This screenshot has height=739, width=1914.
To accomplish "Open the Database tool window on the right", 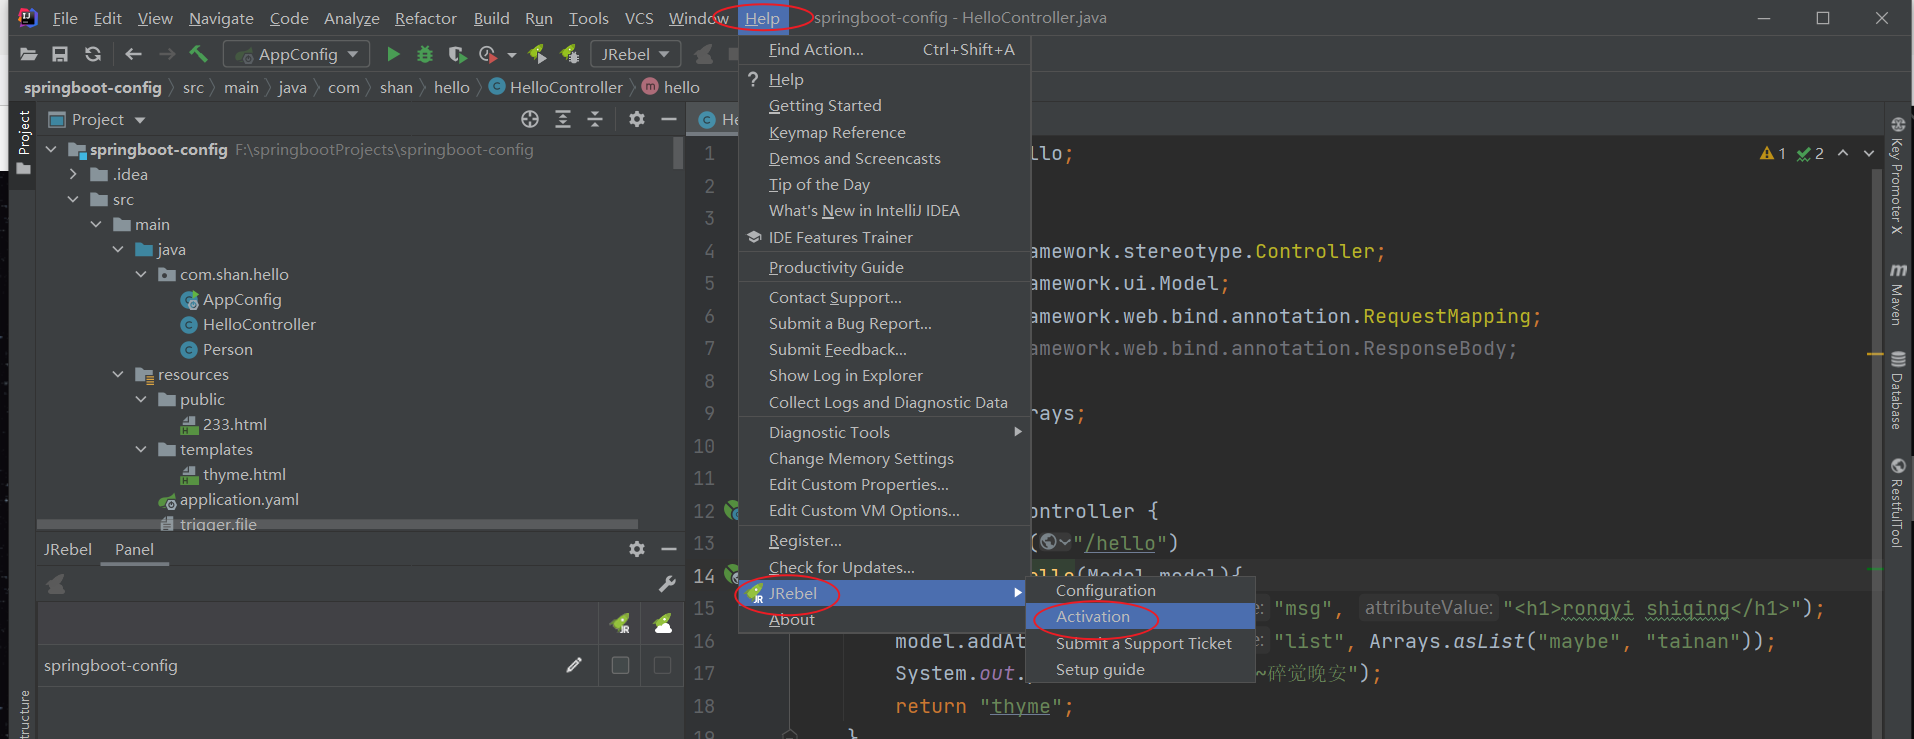I will coord(1897,390).
